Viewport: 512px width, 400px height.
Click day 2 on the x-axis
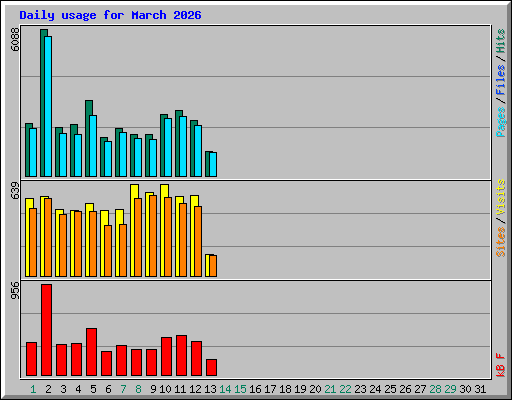pyautogui.click(x=48, y=389)
